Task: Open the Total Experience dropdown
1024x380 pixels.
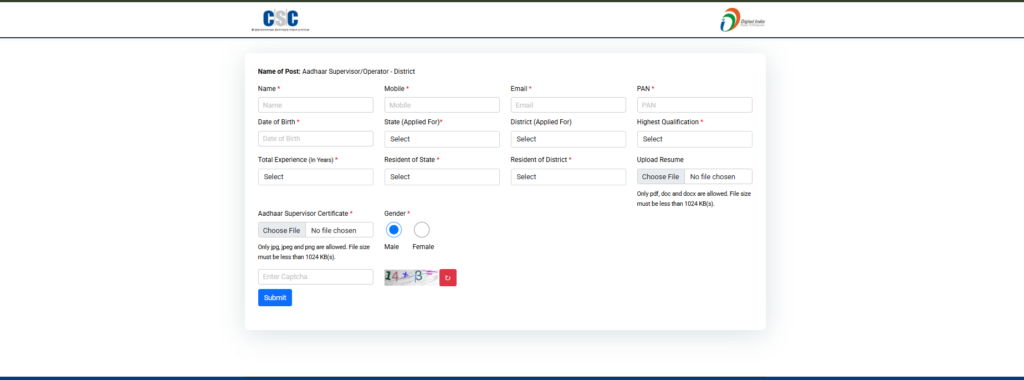Action: (315, 177)
